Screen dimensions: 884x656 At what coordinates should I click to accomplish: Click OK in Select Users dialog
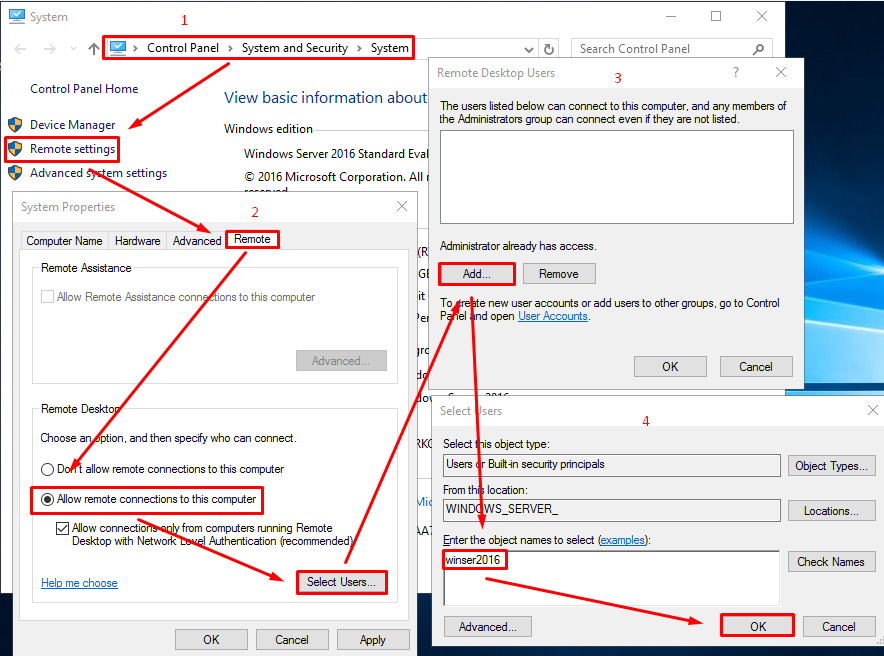(x=758, y=627)
